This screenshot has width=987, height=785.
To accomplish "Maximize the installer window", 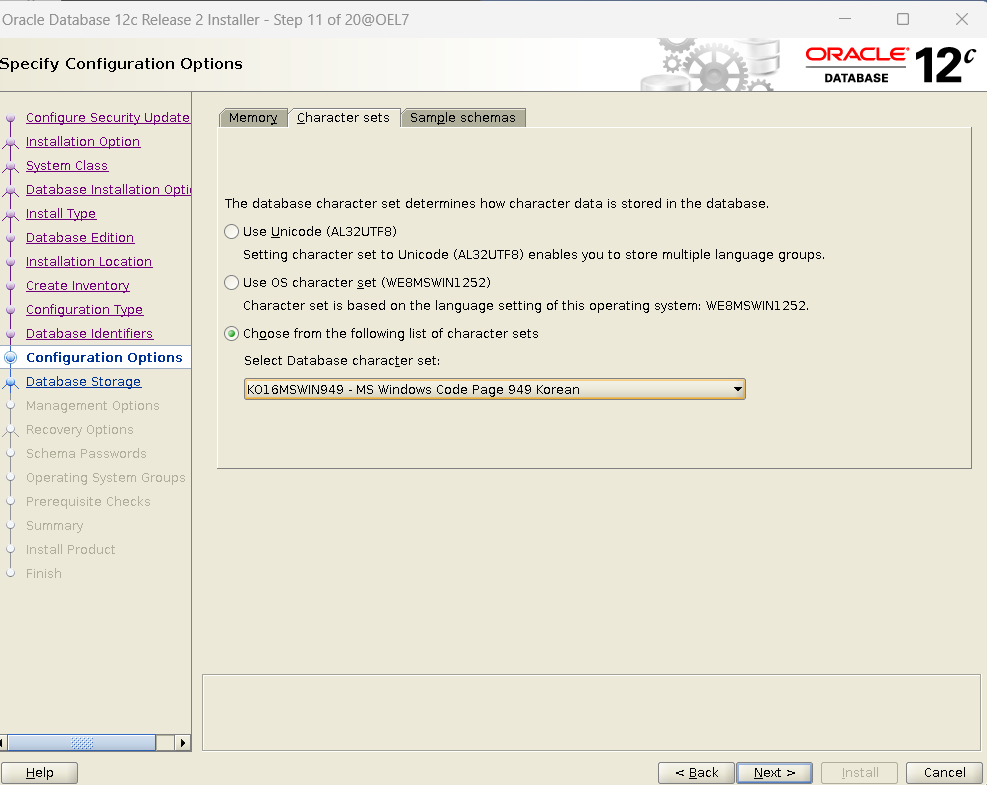I will 903,20.
